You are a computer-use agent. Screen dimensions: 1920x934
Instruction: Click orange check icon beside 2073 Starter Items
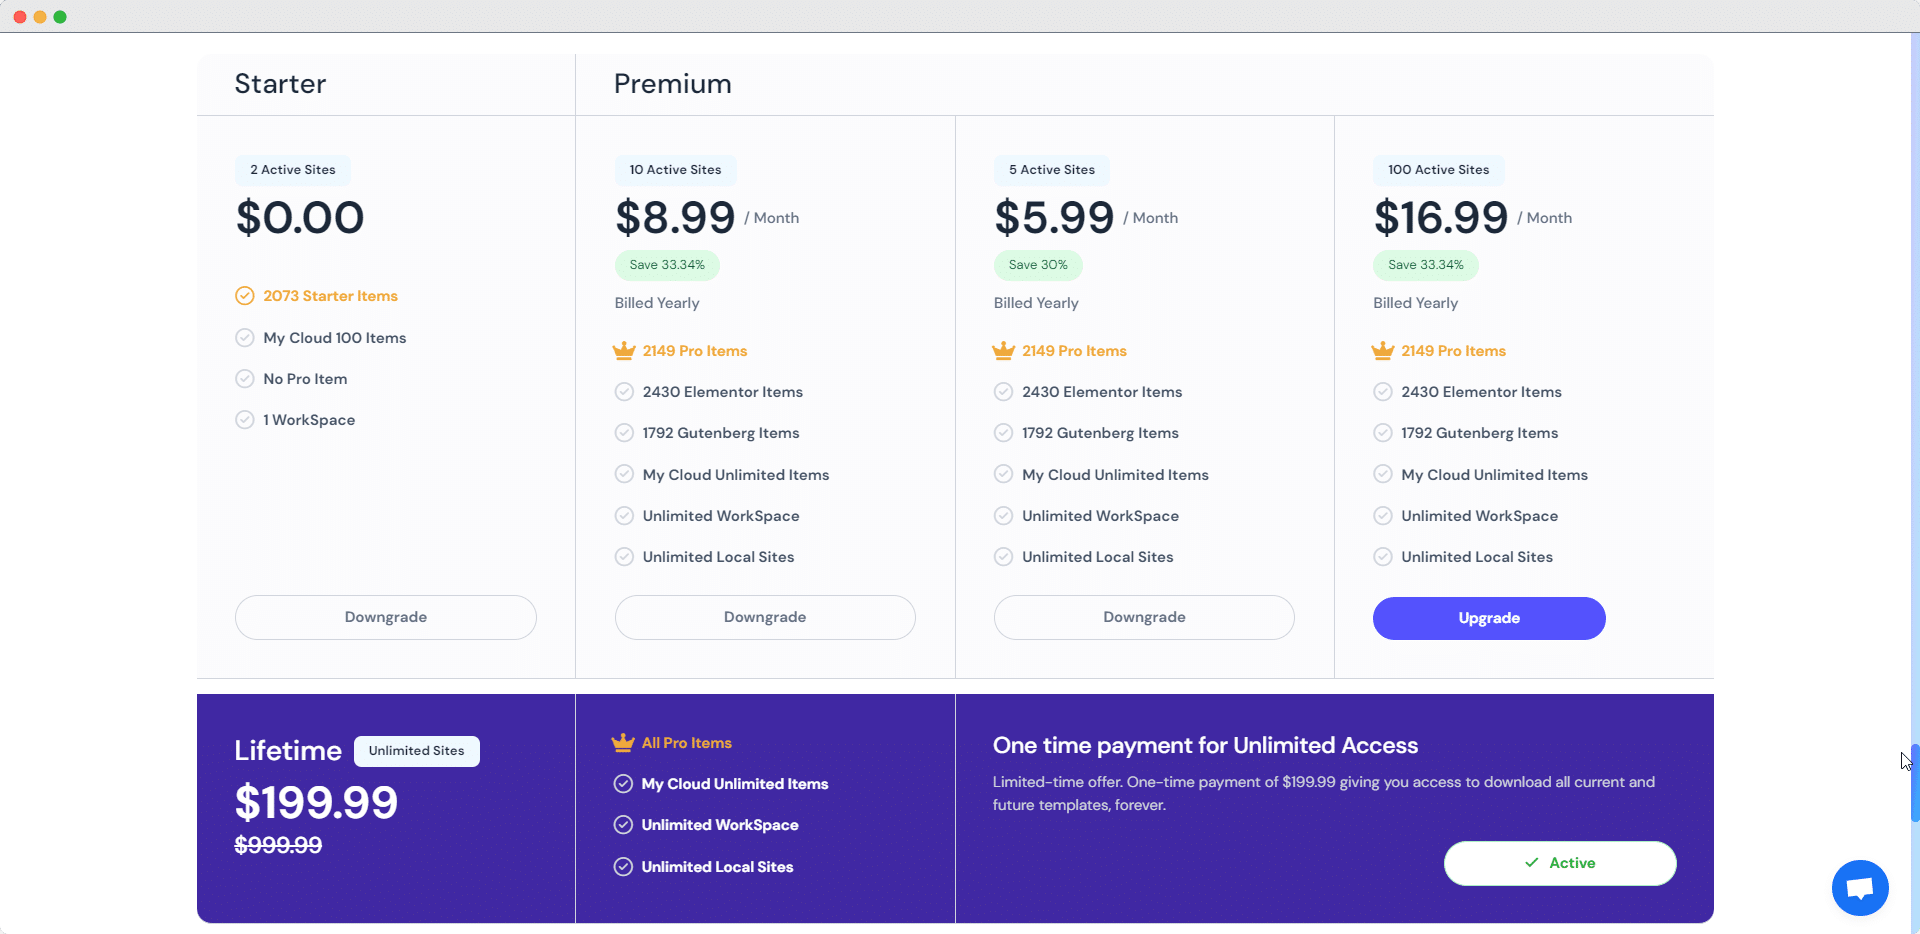point(245,296)
